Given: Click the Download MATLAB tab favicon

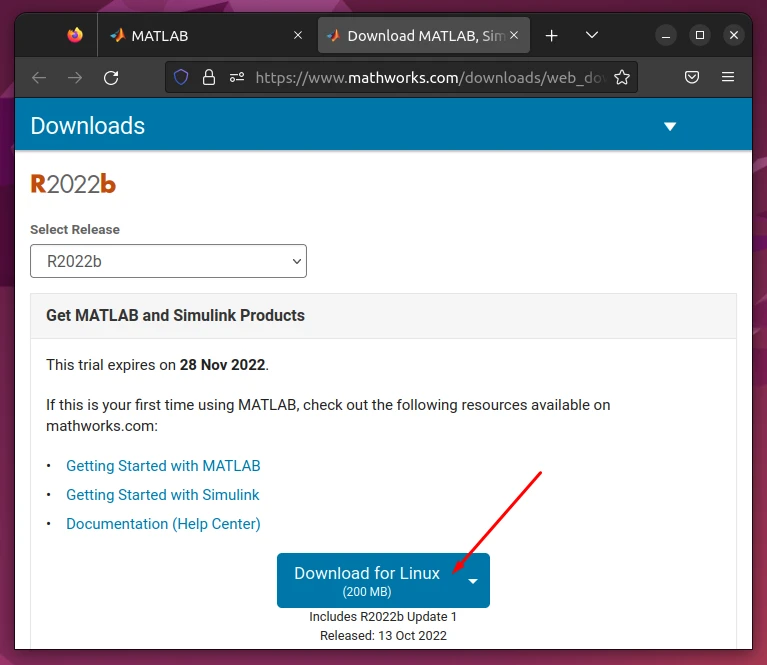Looking at the screenshot, I should (333, 35).
